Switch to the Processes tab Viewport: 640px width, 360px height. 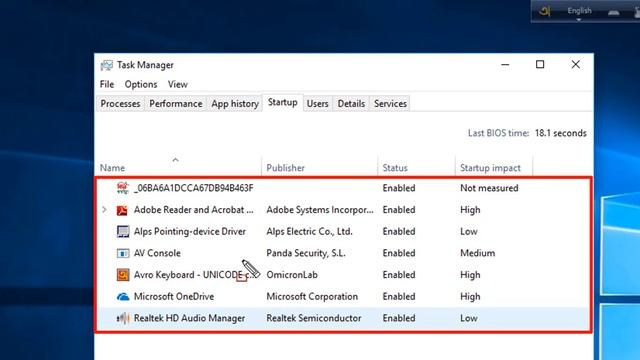coord(120,104)
